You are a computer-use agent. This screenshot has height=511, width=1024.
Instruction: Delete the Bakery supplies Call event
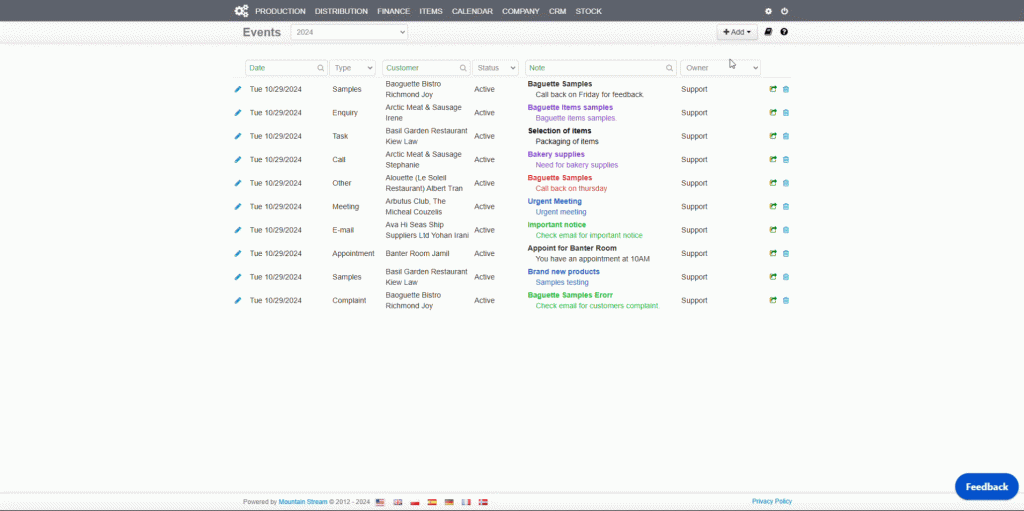(786, 159)
